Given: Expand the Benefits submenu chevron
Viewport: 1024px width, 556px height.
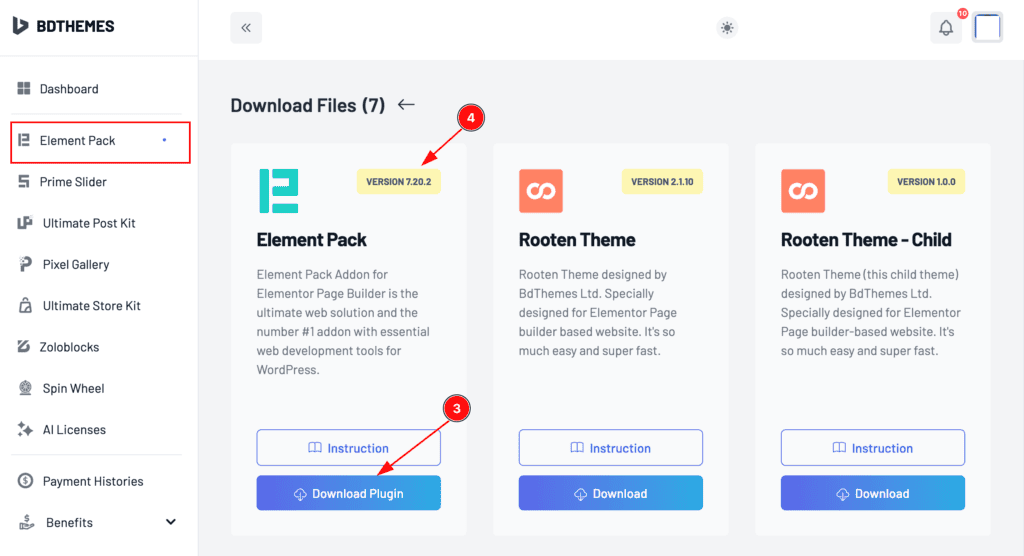Looking at the screenshot, I should (170, 522).
